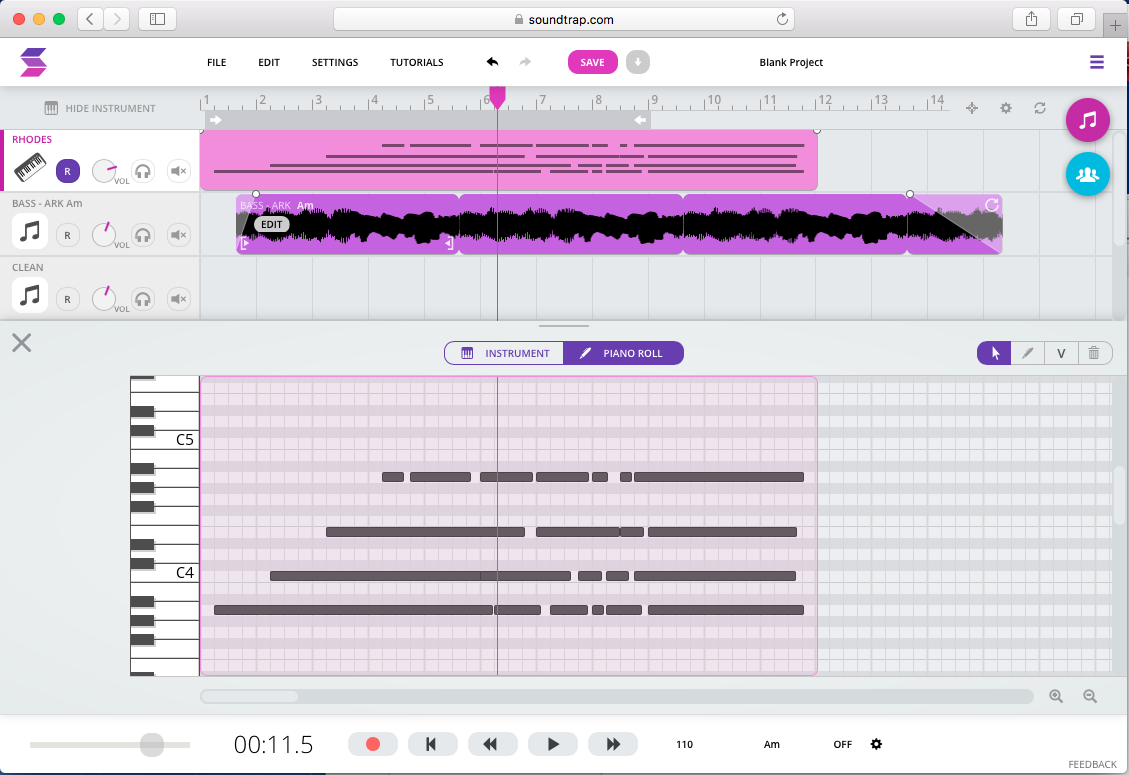Select the pencil draw tool in piano roll
1129x775 pixels.
tap(1027, 353)
